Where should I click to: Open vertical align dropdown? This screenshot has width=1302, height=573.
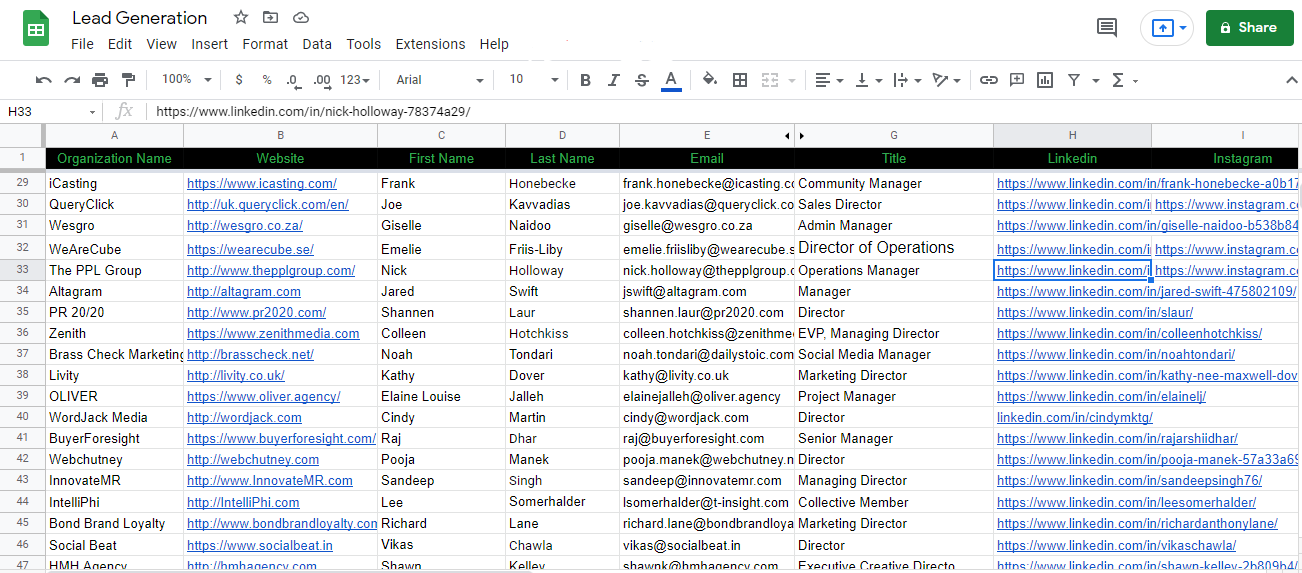[x=871, y=80]
